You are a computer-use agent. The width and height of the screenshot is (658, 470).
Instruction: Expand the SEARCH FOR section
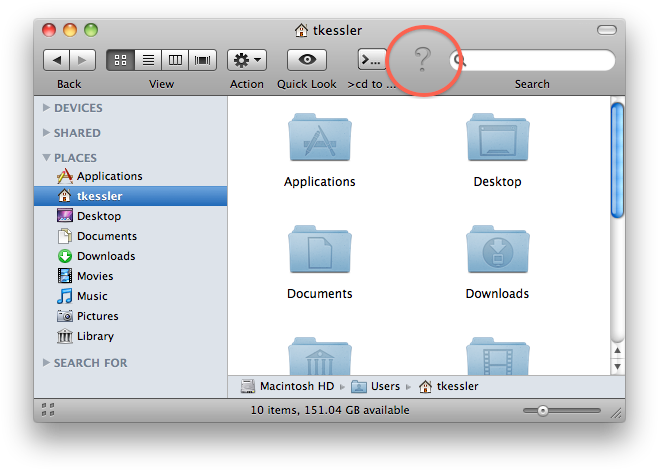pos(46,363)
